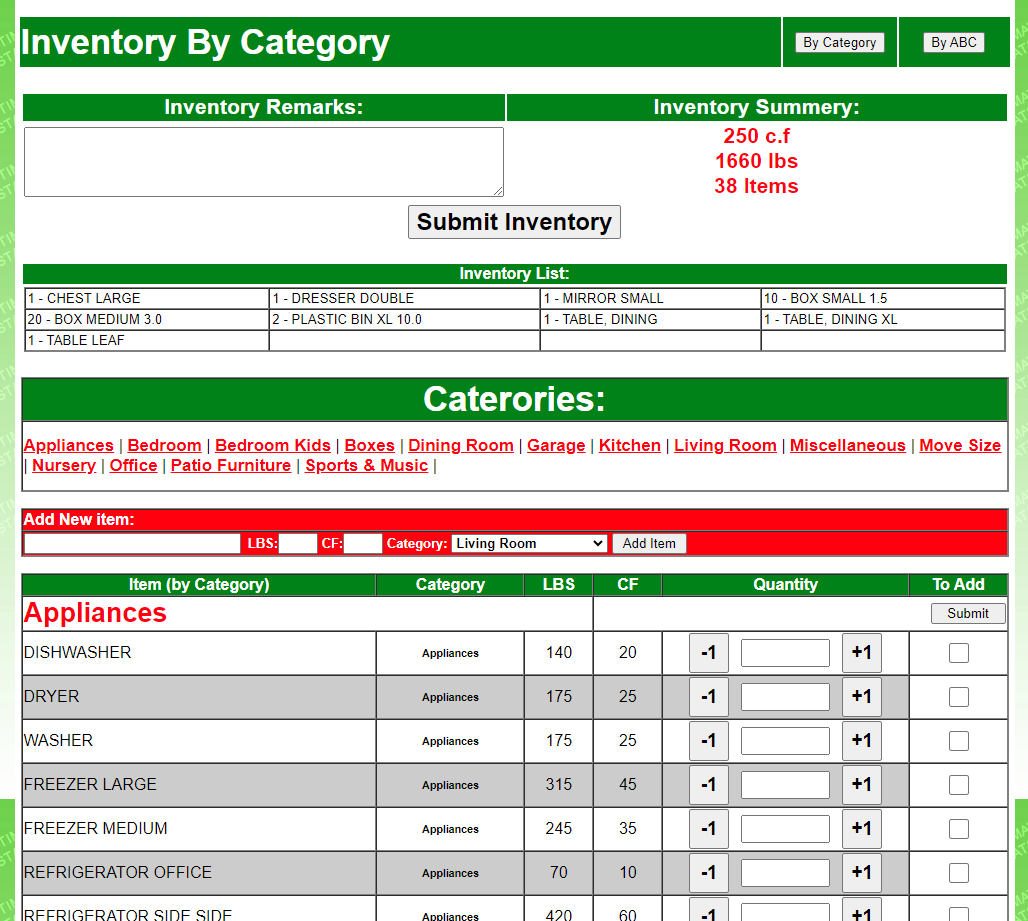
Task: Go to the Boxes category link
Action: click(x=369, y=446)
